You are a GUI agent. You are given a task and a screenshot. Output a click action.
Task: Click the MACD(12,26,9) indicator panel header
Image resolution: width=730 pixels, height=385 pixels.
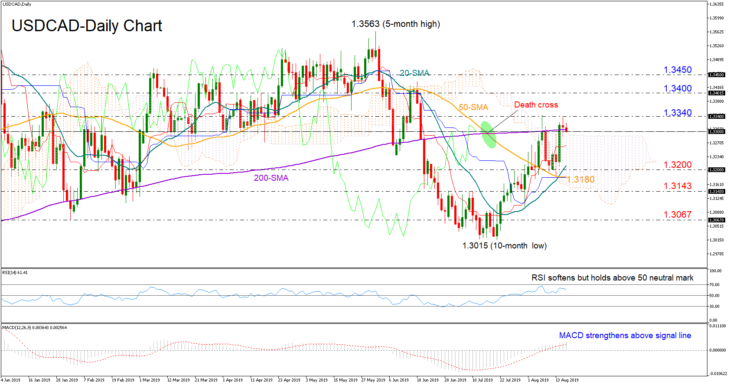tap(34, 328)
